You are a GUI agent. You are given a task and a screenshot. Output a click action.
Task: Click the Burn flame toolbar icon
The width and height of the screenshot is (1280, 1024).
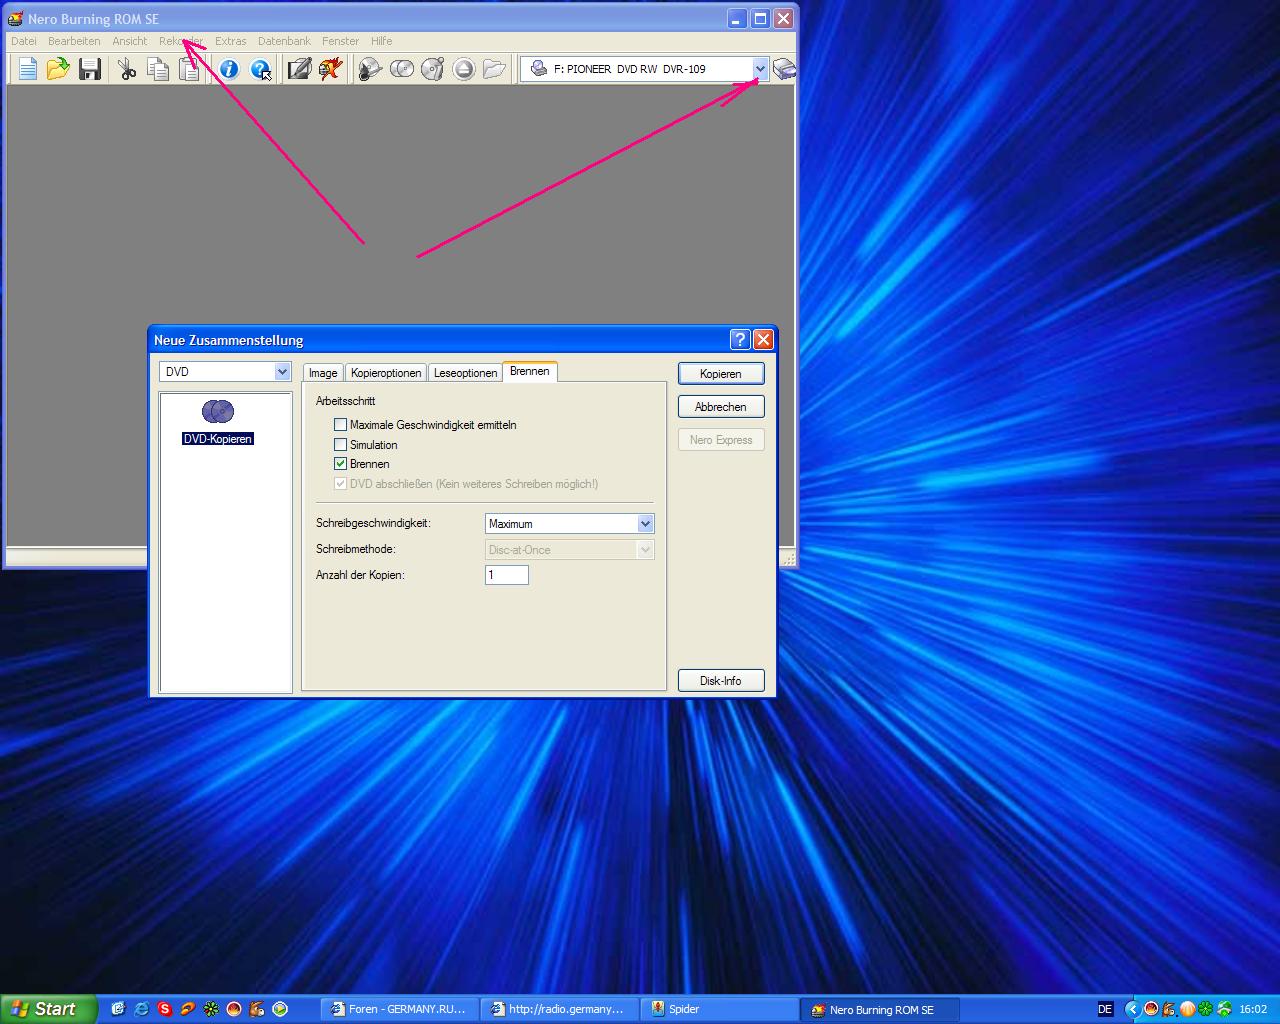(x=330, y=69)
